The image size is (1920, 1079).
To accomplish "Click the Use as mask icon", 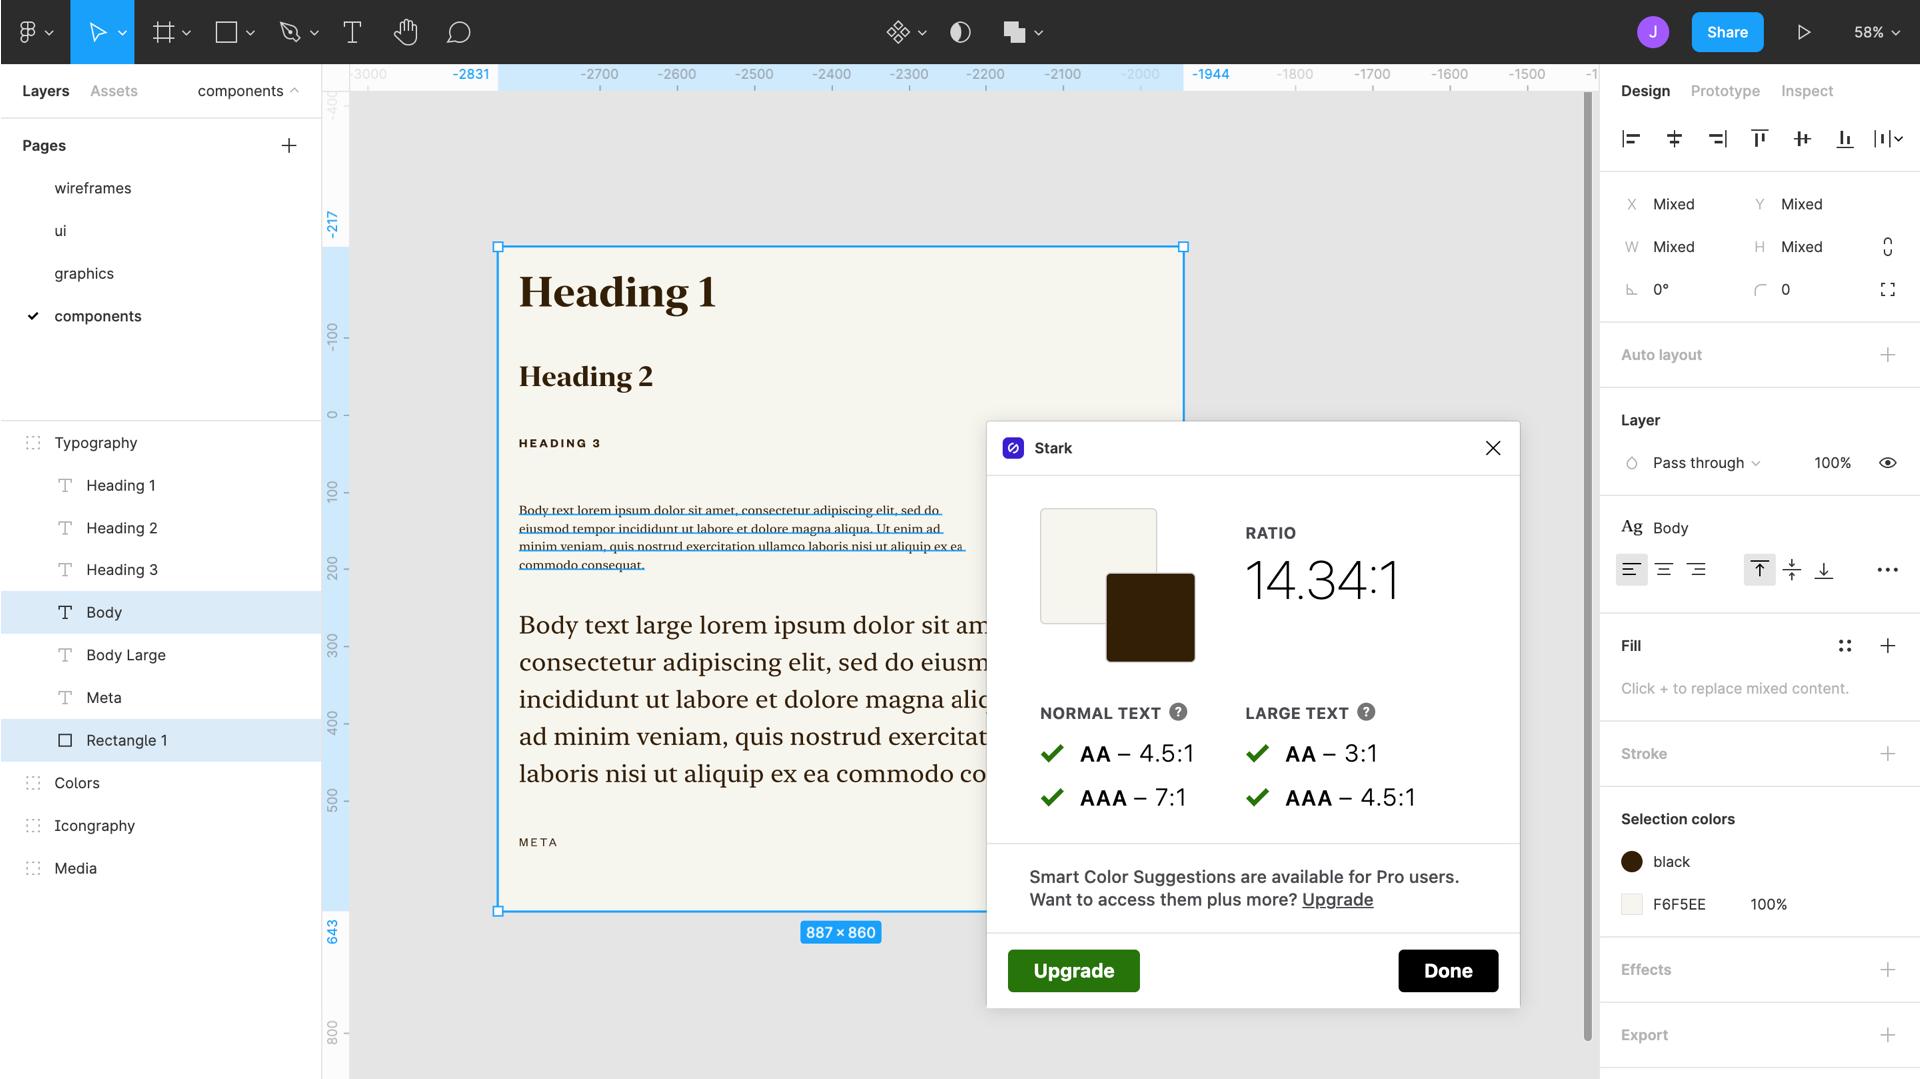I will click(958, 32).
